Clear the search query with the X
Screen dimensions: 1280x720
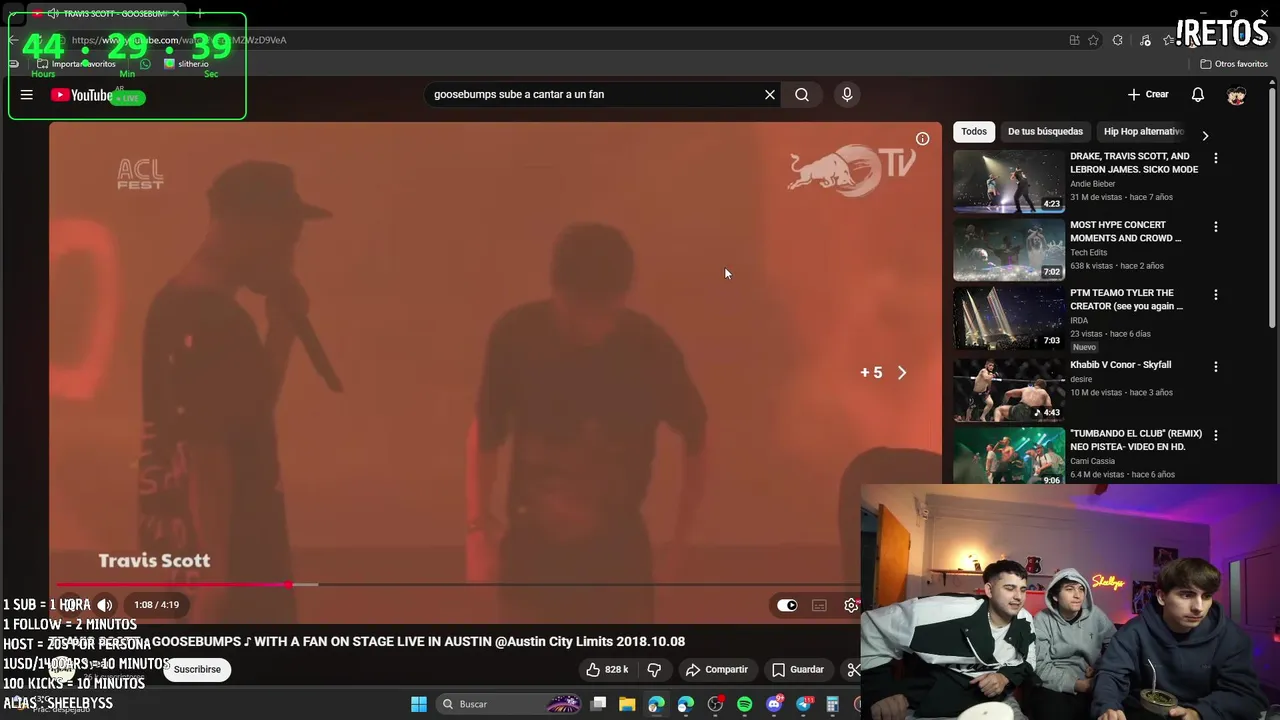pos(770,94)
